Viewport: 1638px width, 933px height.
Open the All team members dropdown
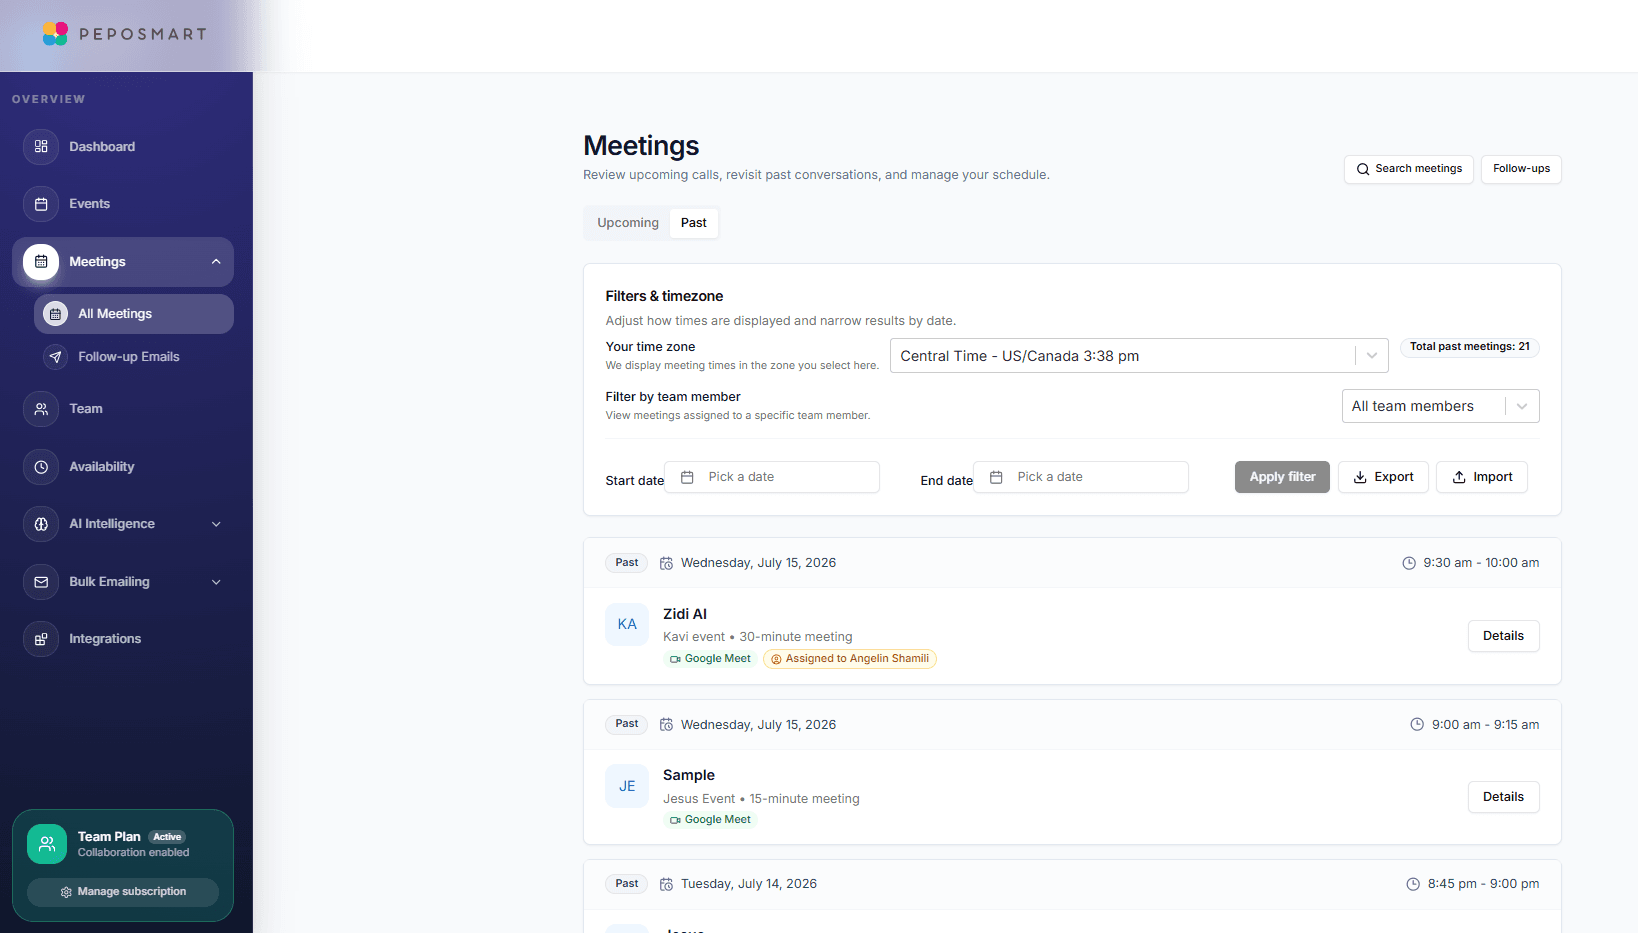click(1440, 406)
